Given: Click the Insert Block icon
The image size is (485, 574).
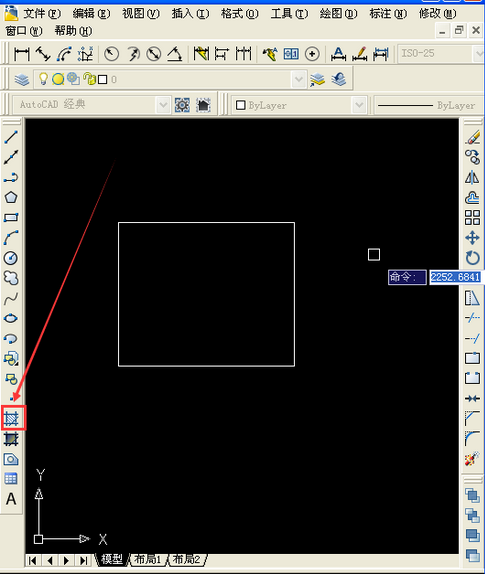Looking at the screenshot, I should point(11,359).
